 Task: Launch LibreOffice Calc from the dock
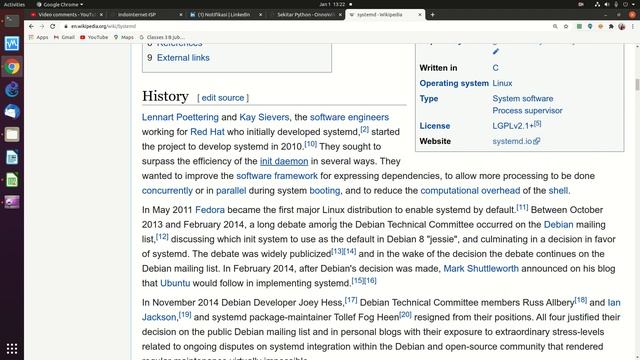[x=12, y=180]
